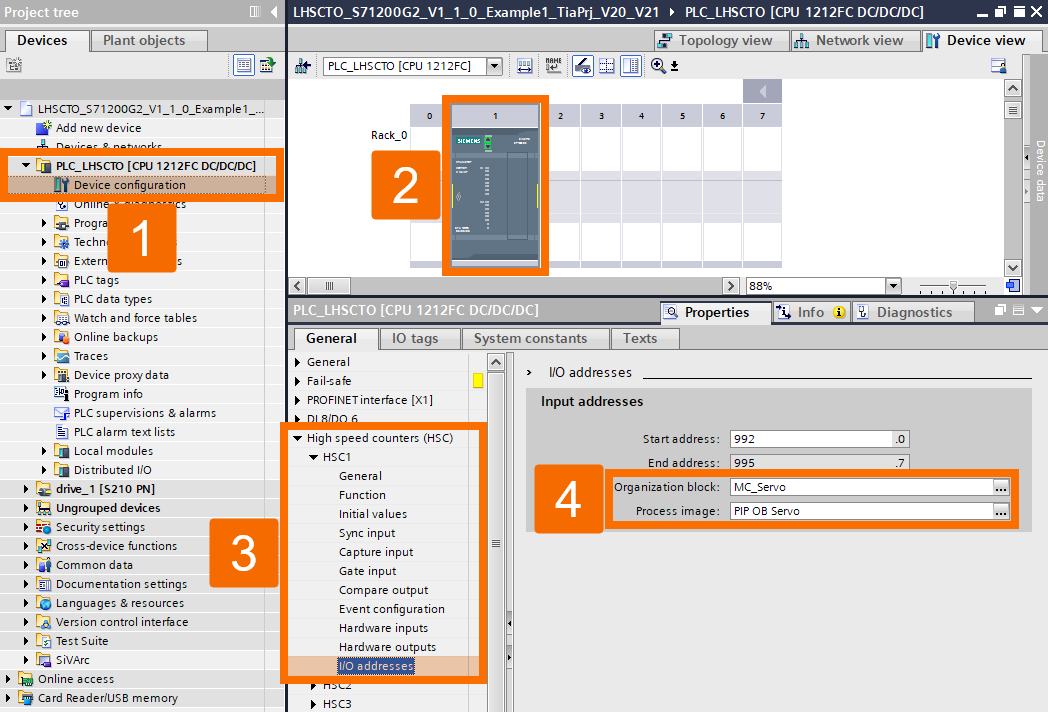Click the leftmost icon in Project tree toolbar
Image resolution: width=1048 pixels, height=712 pixels.
point(14,65)
